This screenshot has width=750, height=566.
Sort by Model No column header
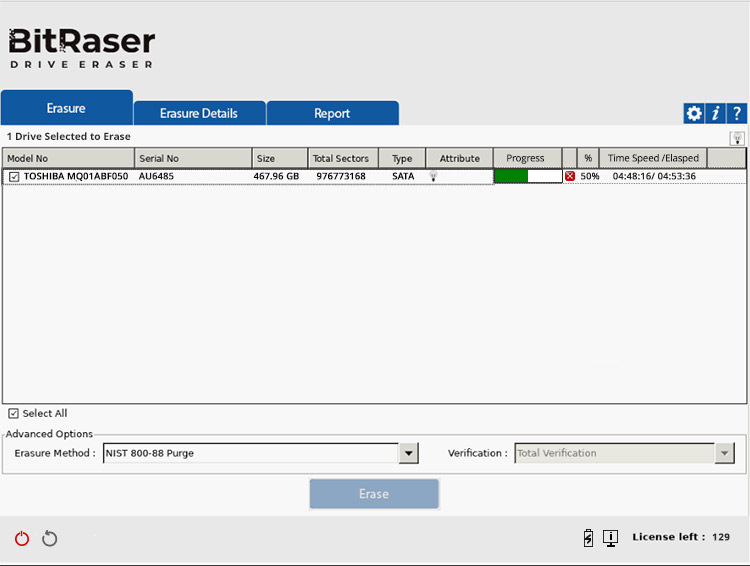(68, 158)
